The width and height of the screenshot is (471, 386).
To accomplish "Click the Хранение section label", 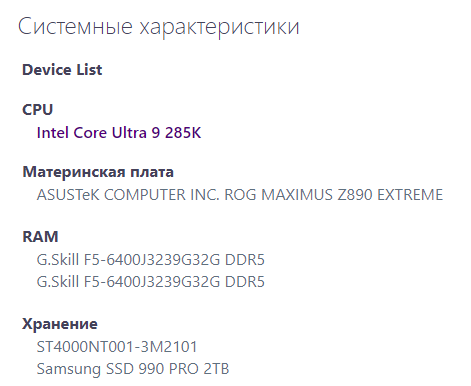I will [x=60, y=324].
